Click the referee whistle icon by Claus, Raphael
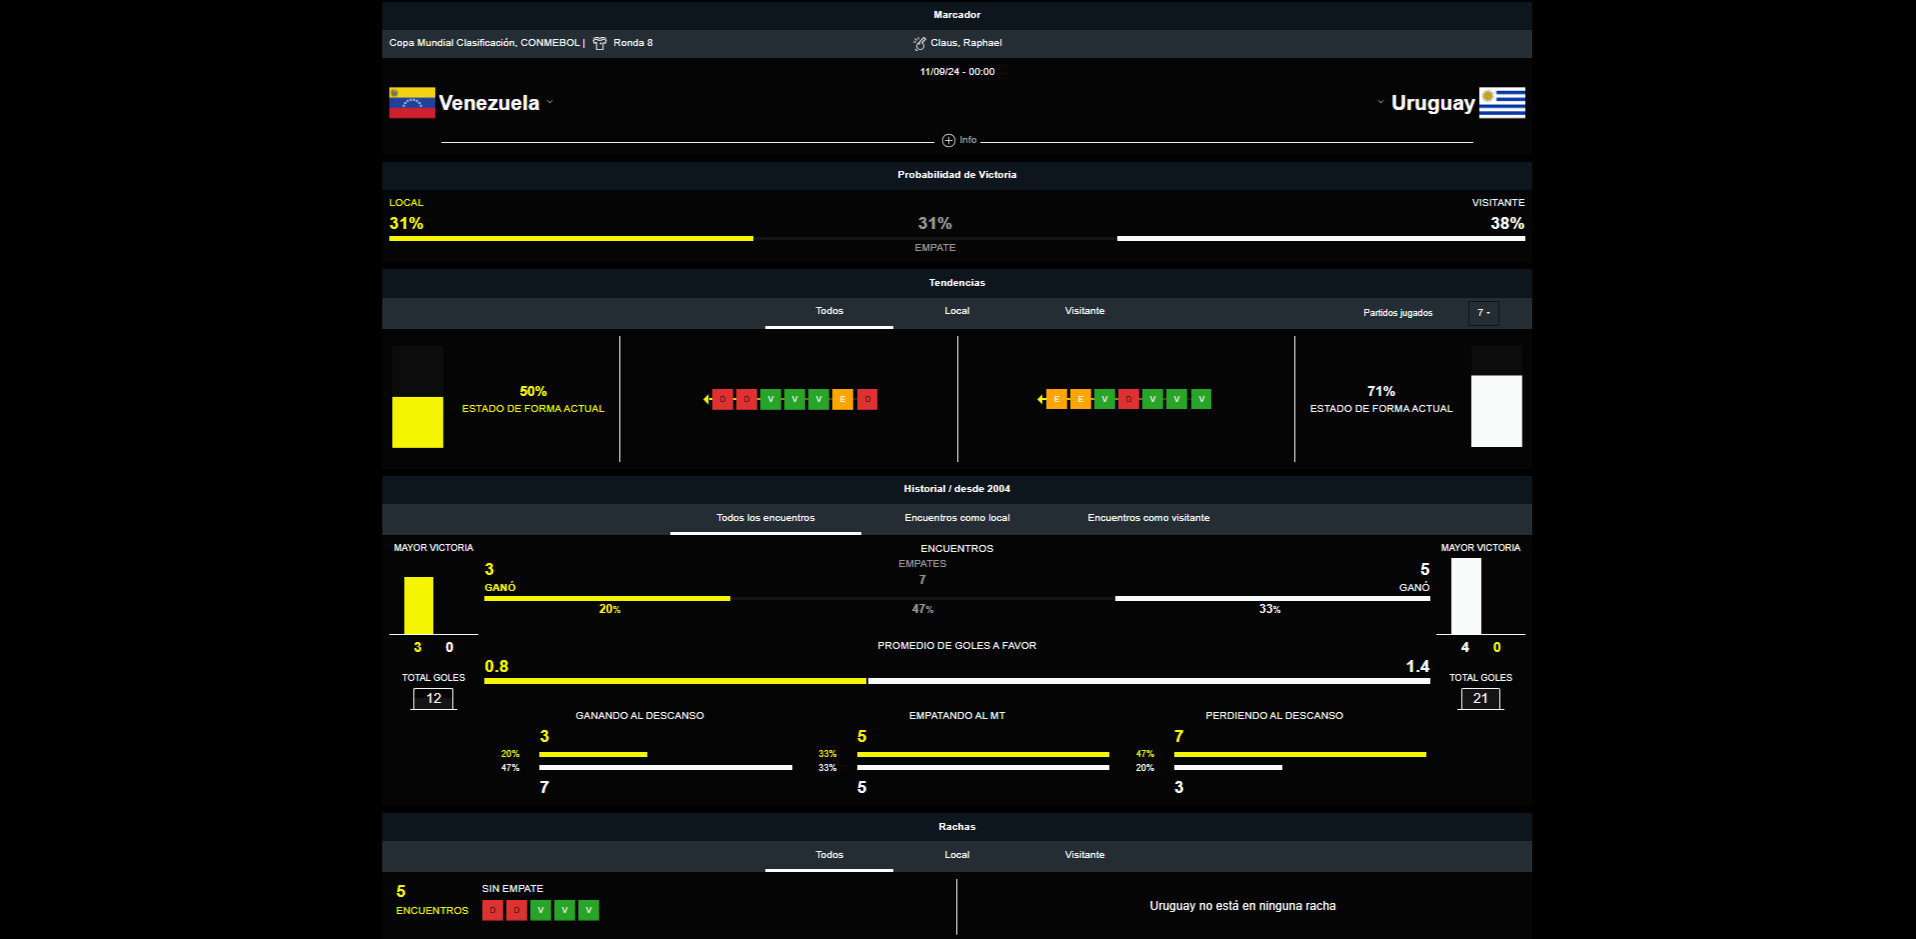The height and width of the screenshot is (939, 1916). point(919,43)
